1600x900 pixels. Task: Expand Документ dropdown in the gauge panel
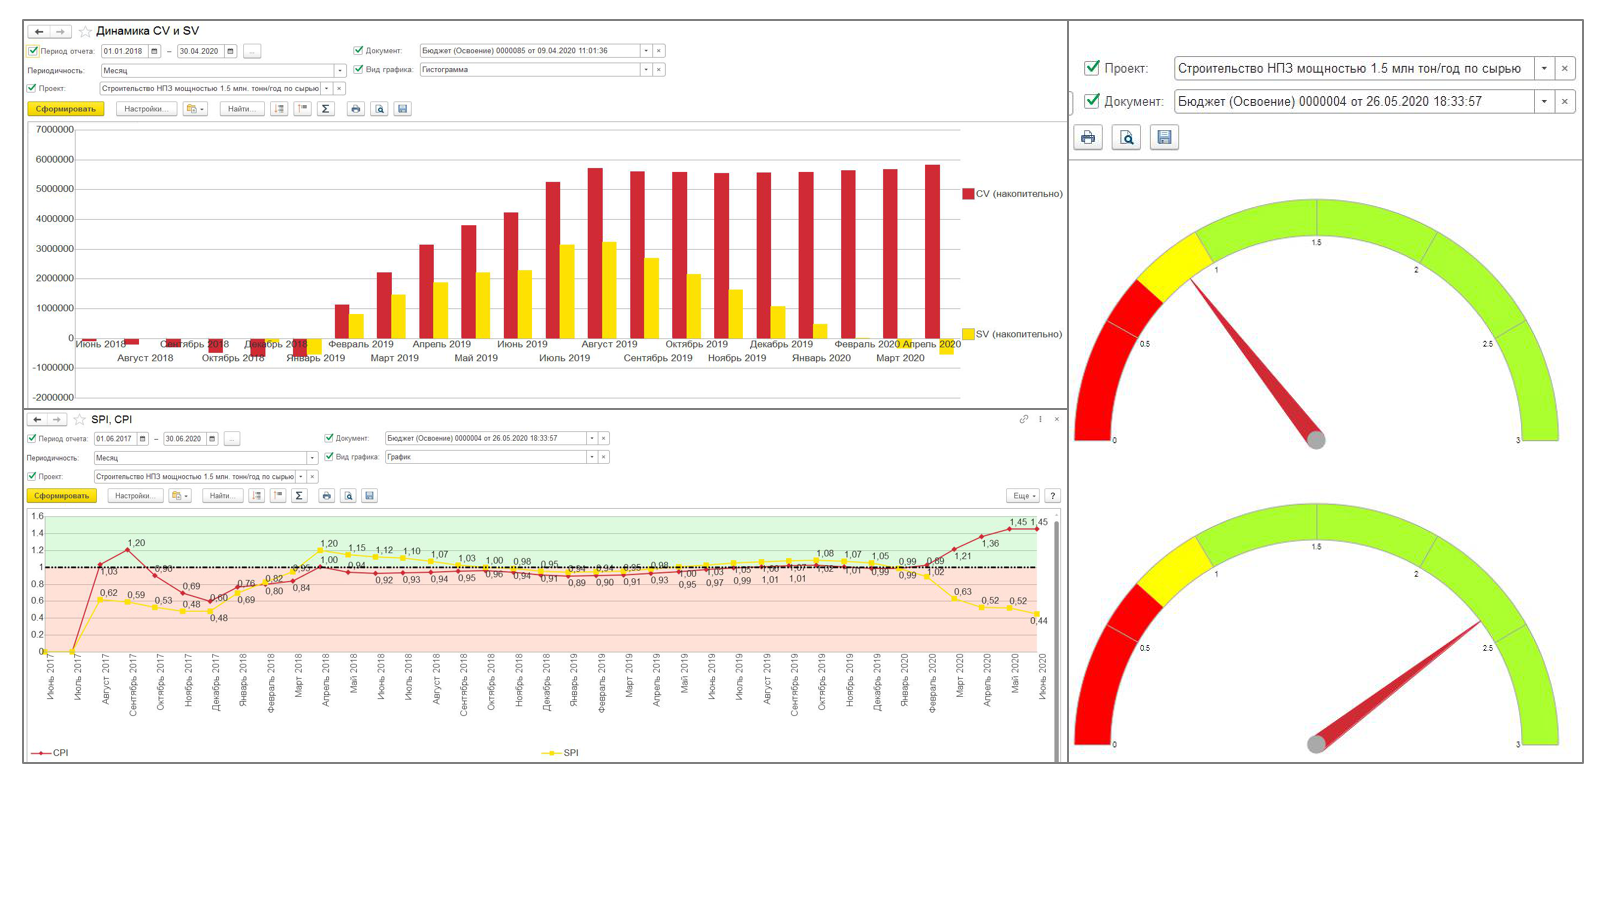[1544, 101]
